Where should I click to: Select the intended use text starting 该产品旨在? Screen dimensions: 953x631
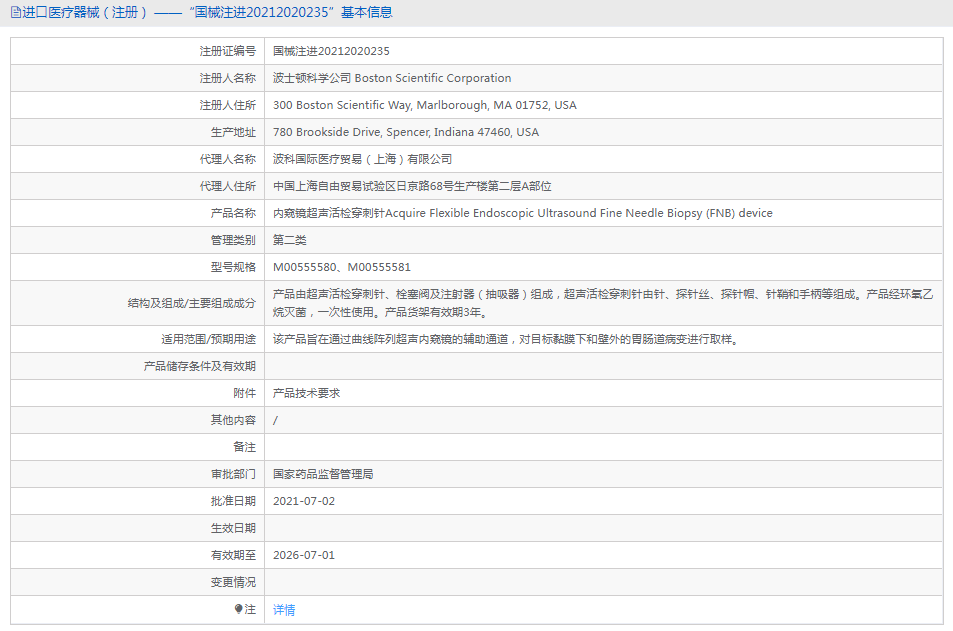point(506,339)
